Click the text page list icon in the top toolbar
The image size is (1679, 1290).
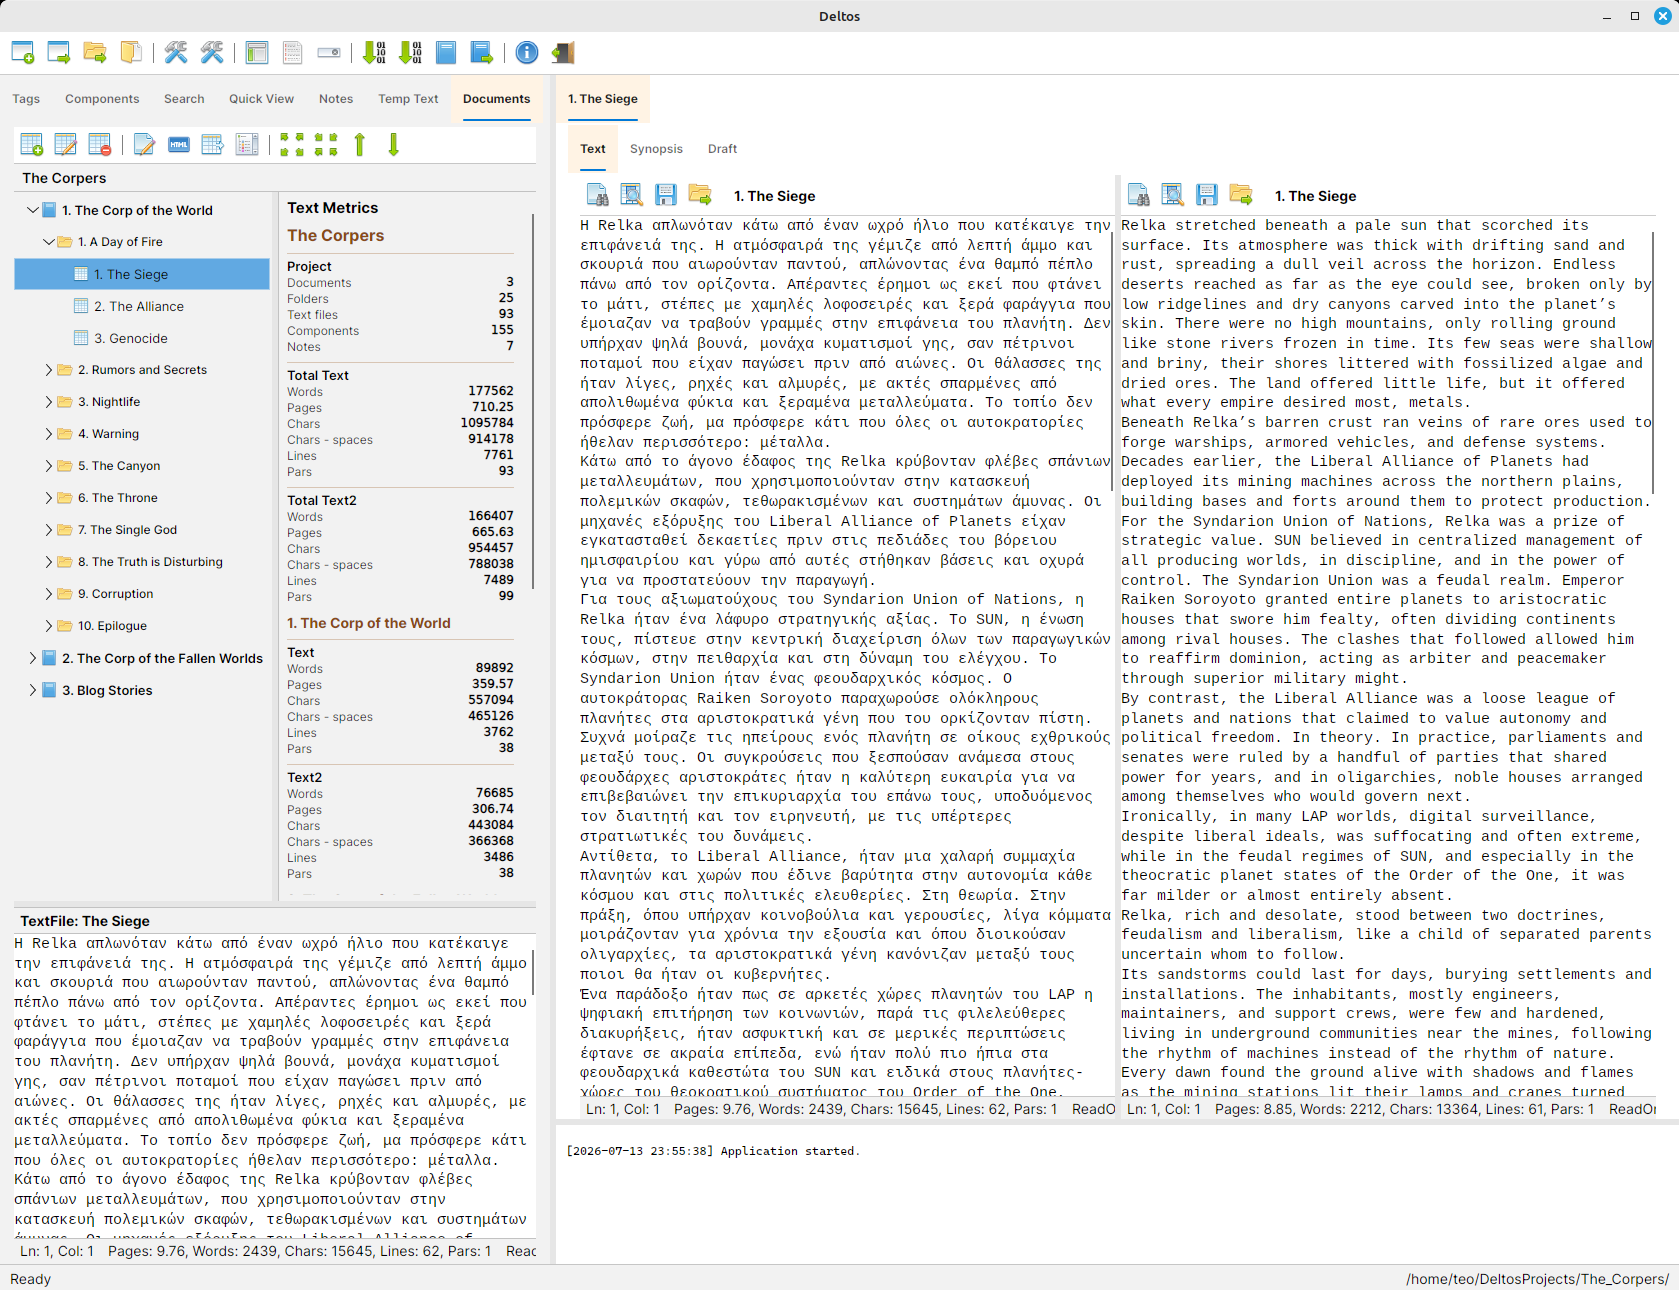293,53
